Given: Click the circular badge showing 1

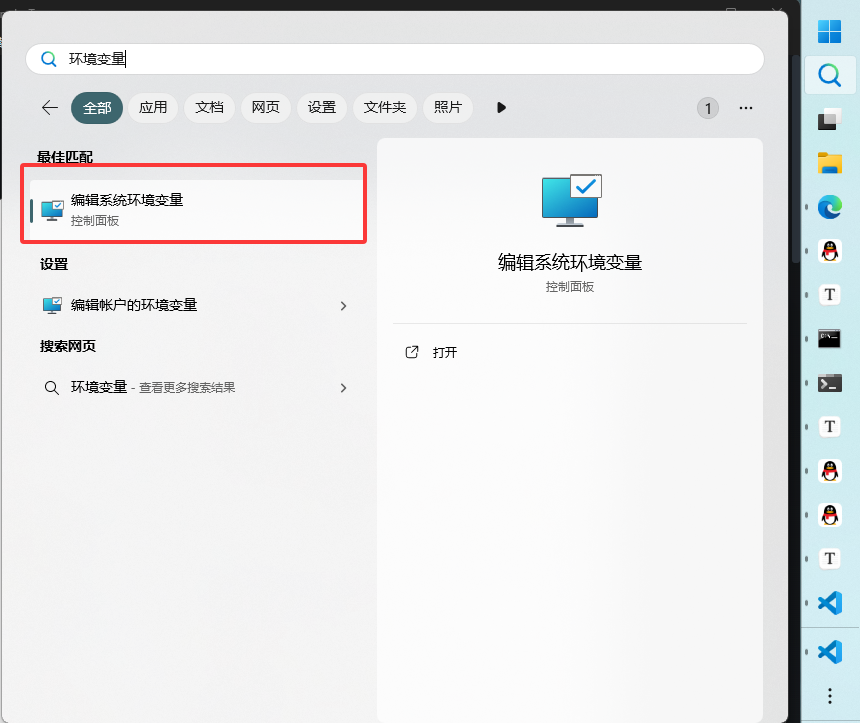Looking at the screenshot, I should 708,108.
